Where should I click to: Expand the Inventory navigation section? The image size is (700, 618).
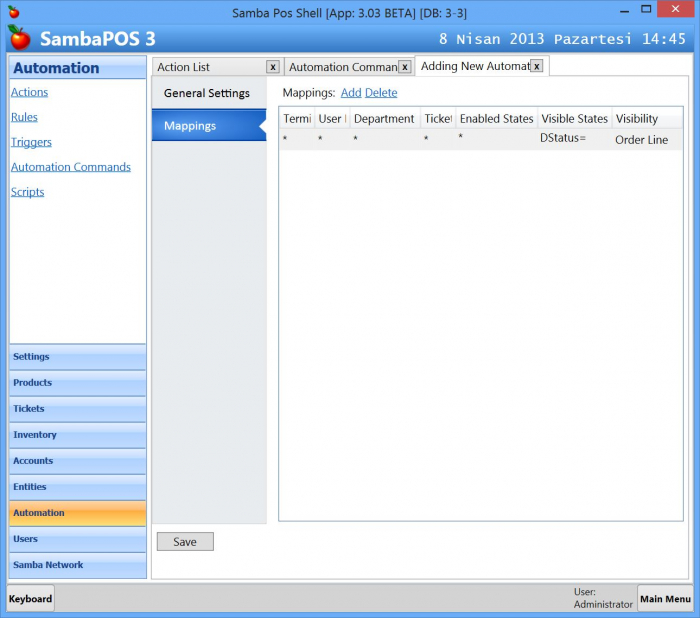pos(78,435)
